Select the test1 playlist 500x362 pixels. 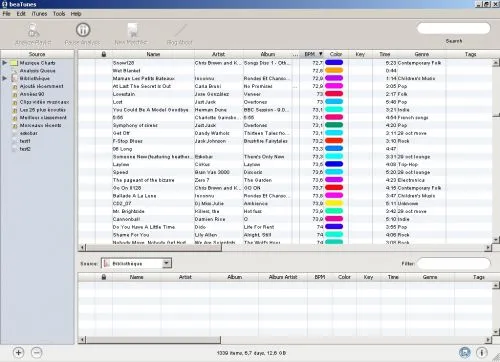(x=25, y=141)
